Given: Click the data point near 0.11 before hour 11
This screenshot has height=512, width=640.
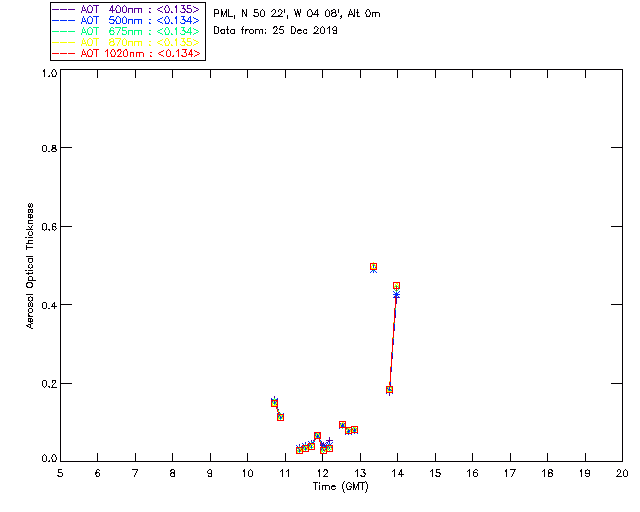Looking at the screenshot, I should click(280, 417).
